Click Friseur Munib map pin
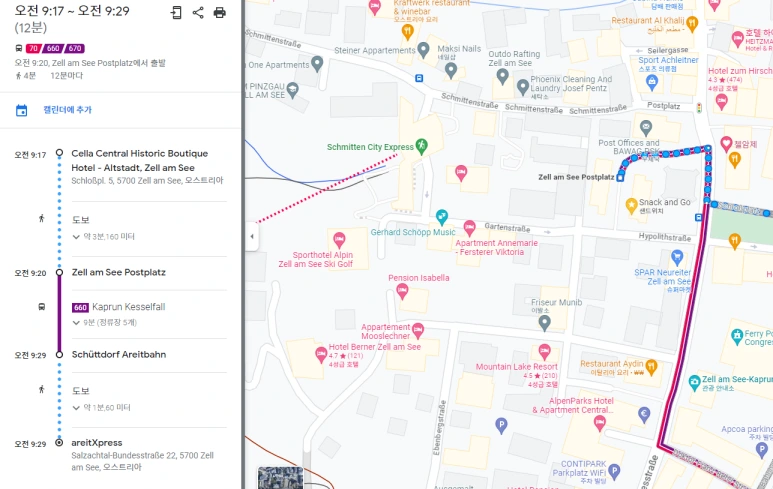773x489 pixels. coord(544,323)
